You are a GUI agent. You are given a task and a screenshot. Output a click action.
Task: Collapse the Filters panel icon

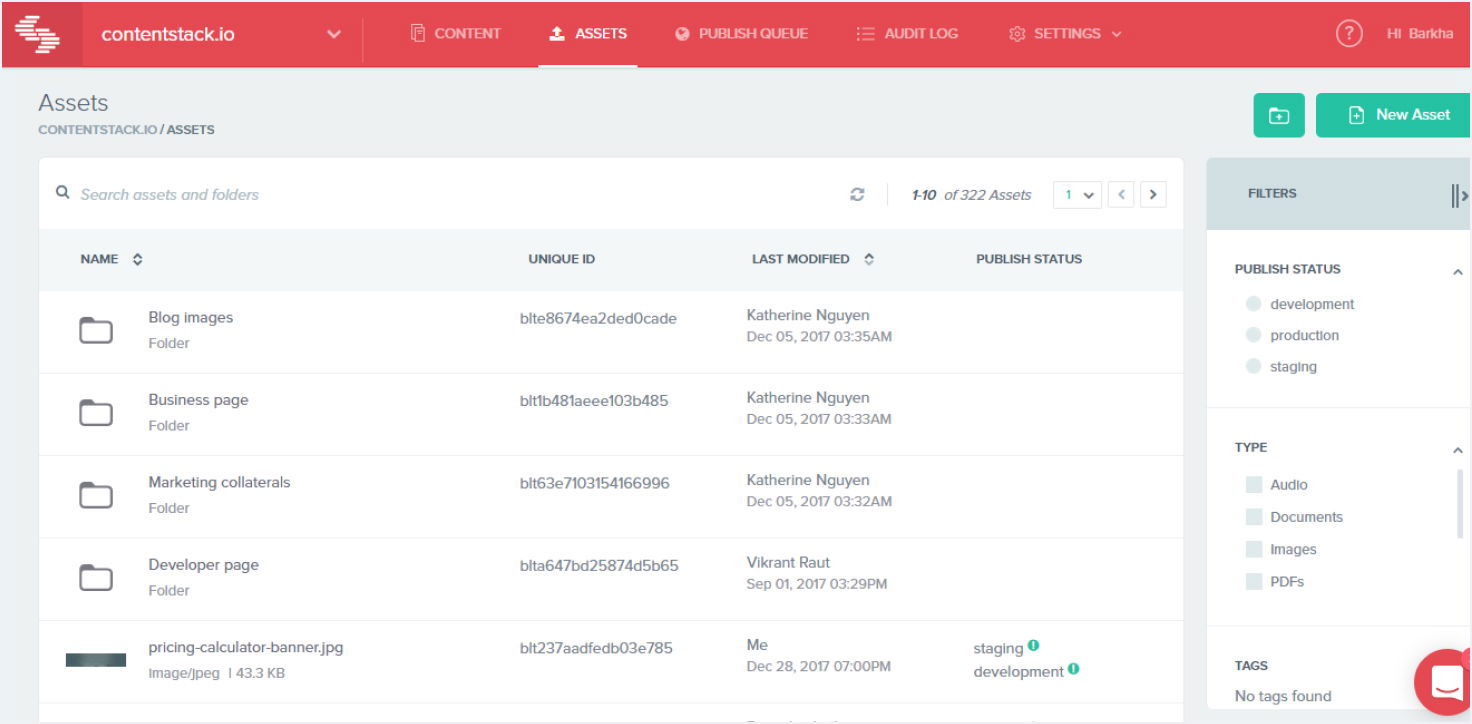[1459, 195]
